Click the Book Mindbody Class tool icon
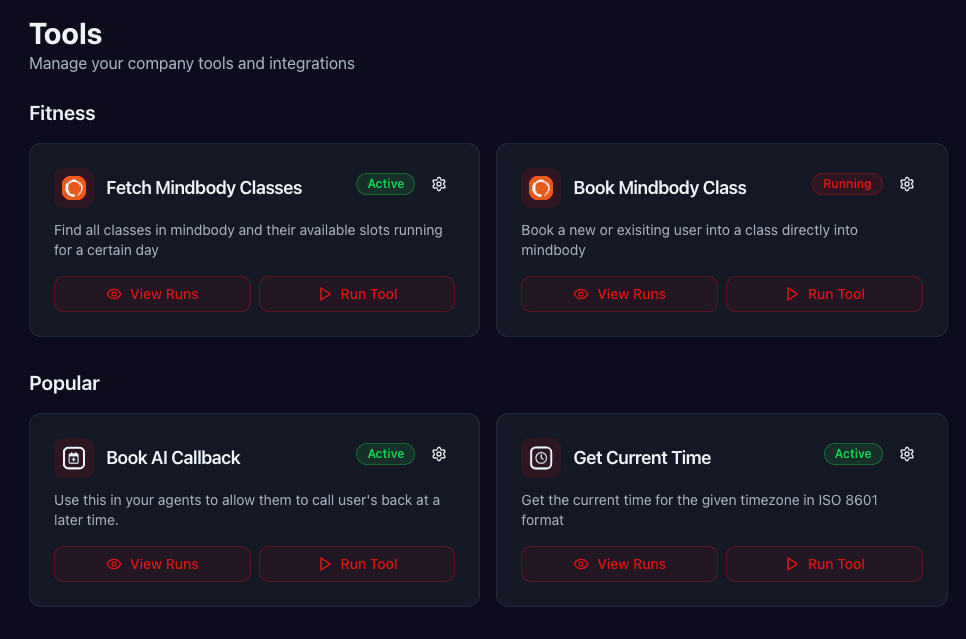Image resolution: width=966 pixels, height=639 pixels. tap(541, 187)
